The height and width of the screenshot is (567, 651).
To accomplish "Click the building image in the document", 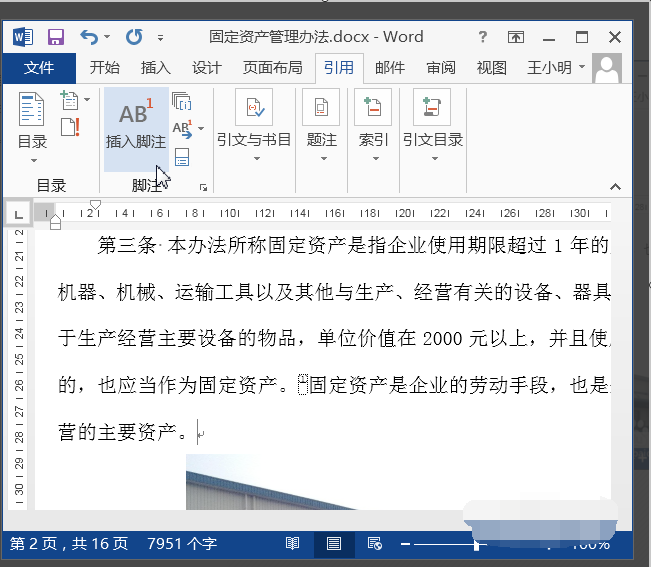I will tap(272, 482).
